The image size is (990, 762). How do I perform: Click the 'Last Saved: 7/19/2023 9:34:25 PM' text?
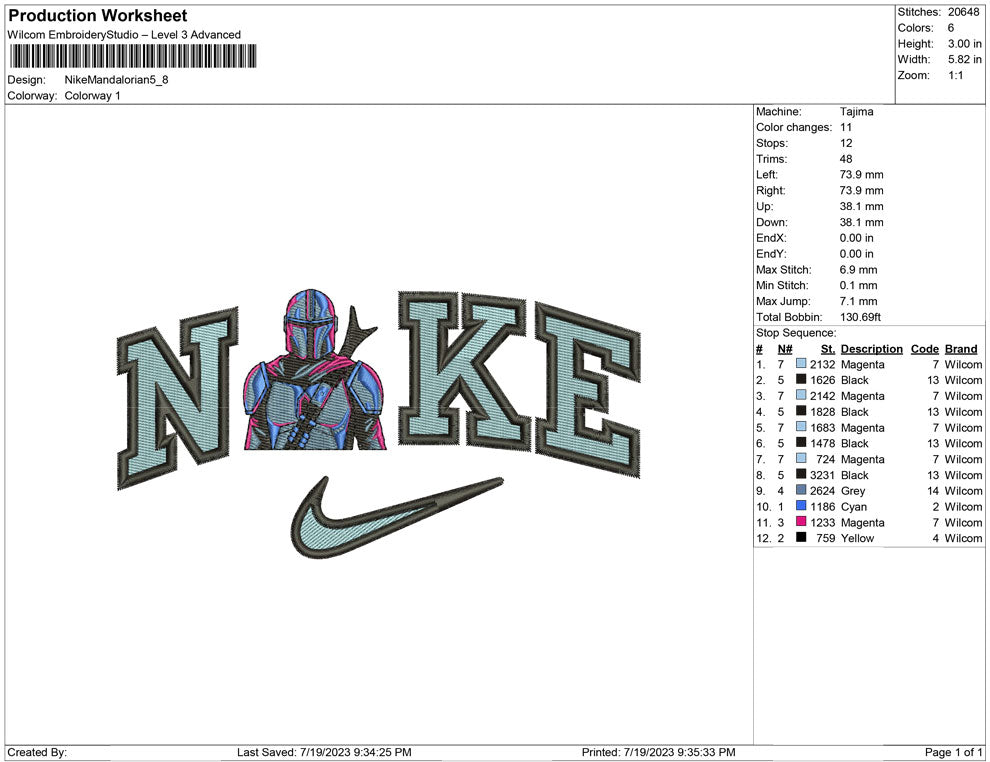click(324, 752)
